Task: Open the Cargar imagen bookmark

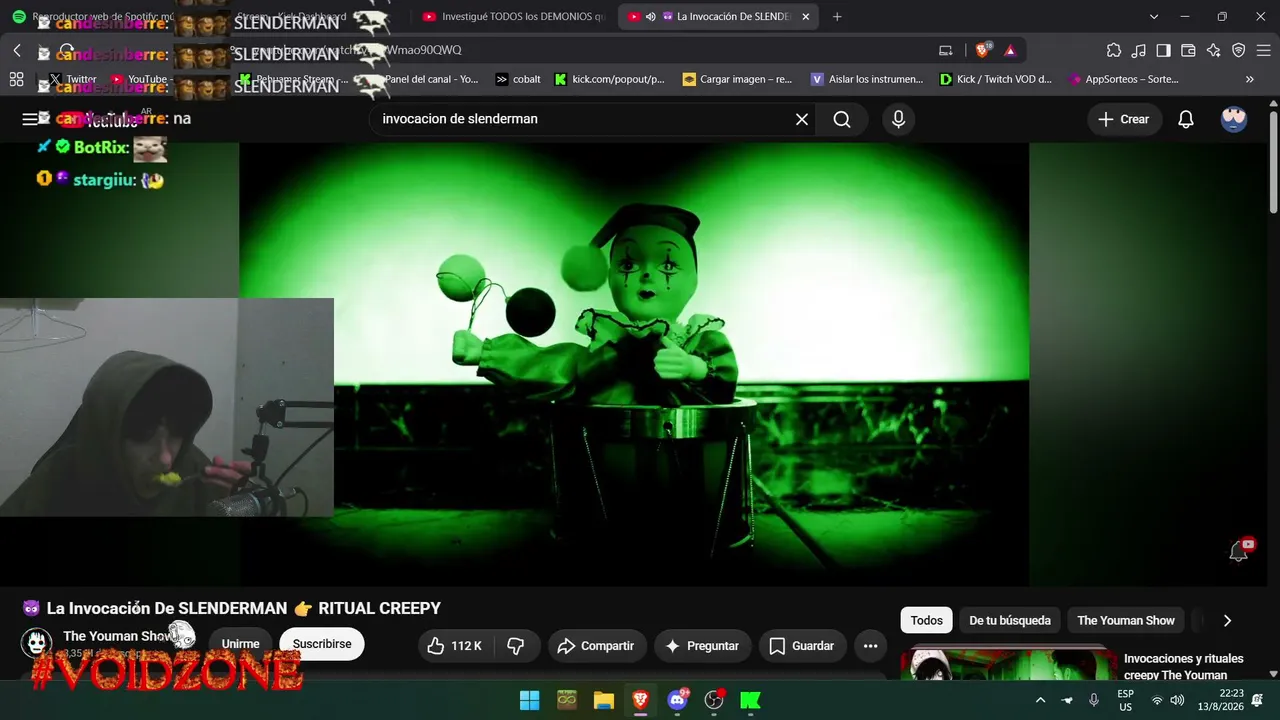Action: 737,79
